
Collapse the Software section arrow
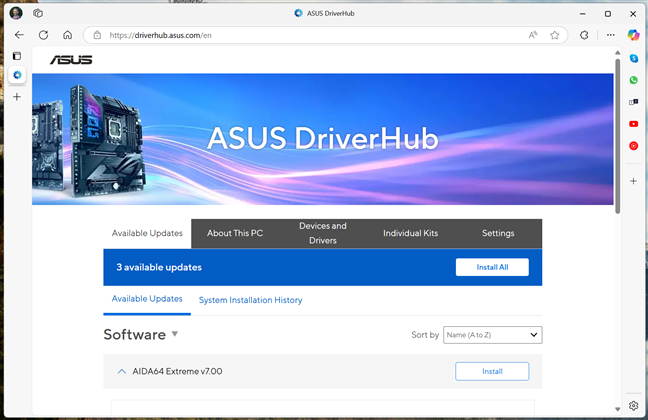(x=175, y=334)
